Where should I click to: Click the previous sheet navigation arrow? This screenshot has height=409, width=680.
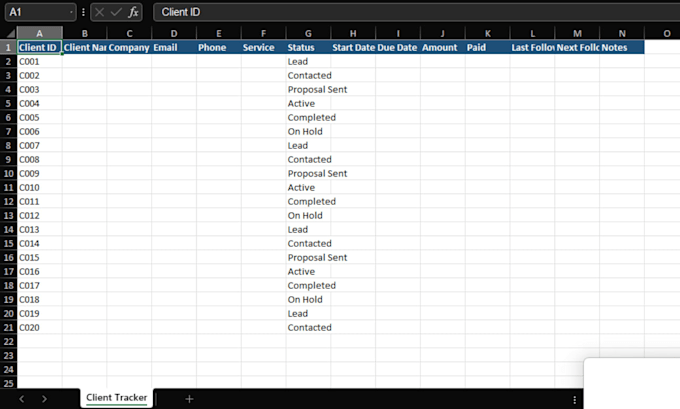(x=22, y=399)
